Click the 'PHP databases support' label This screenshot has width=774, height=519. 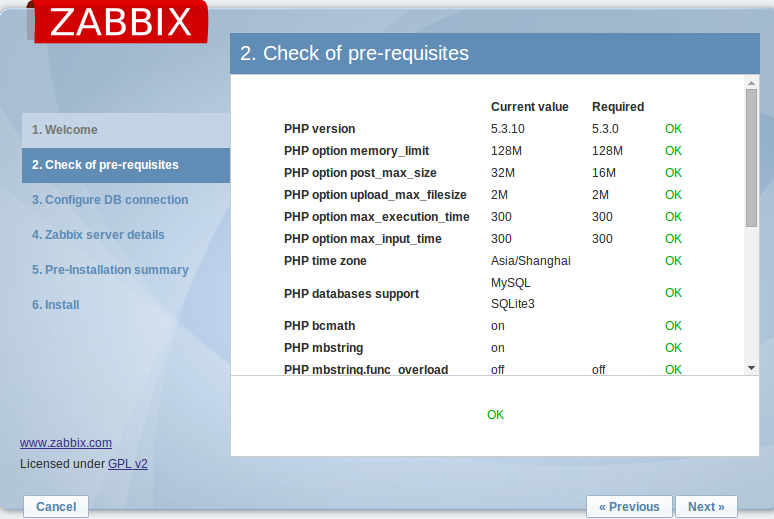[x=351, y=294]
